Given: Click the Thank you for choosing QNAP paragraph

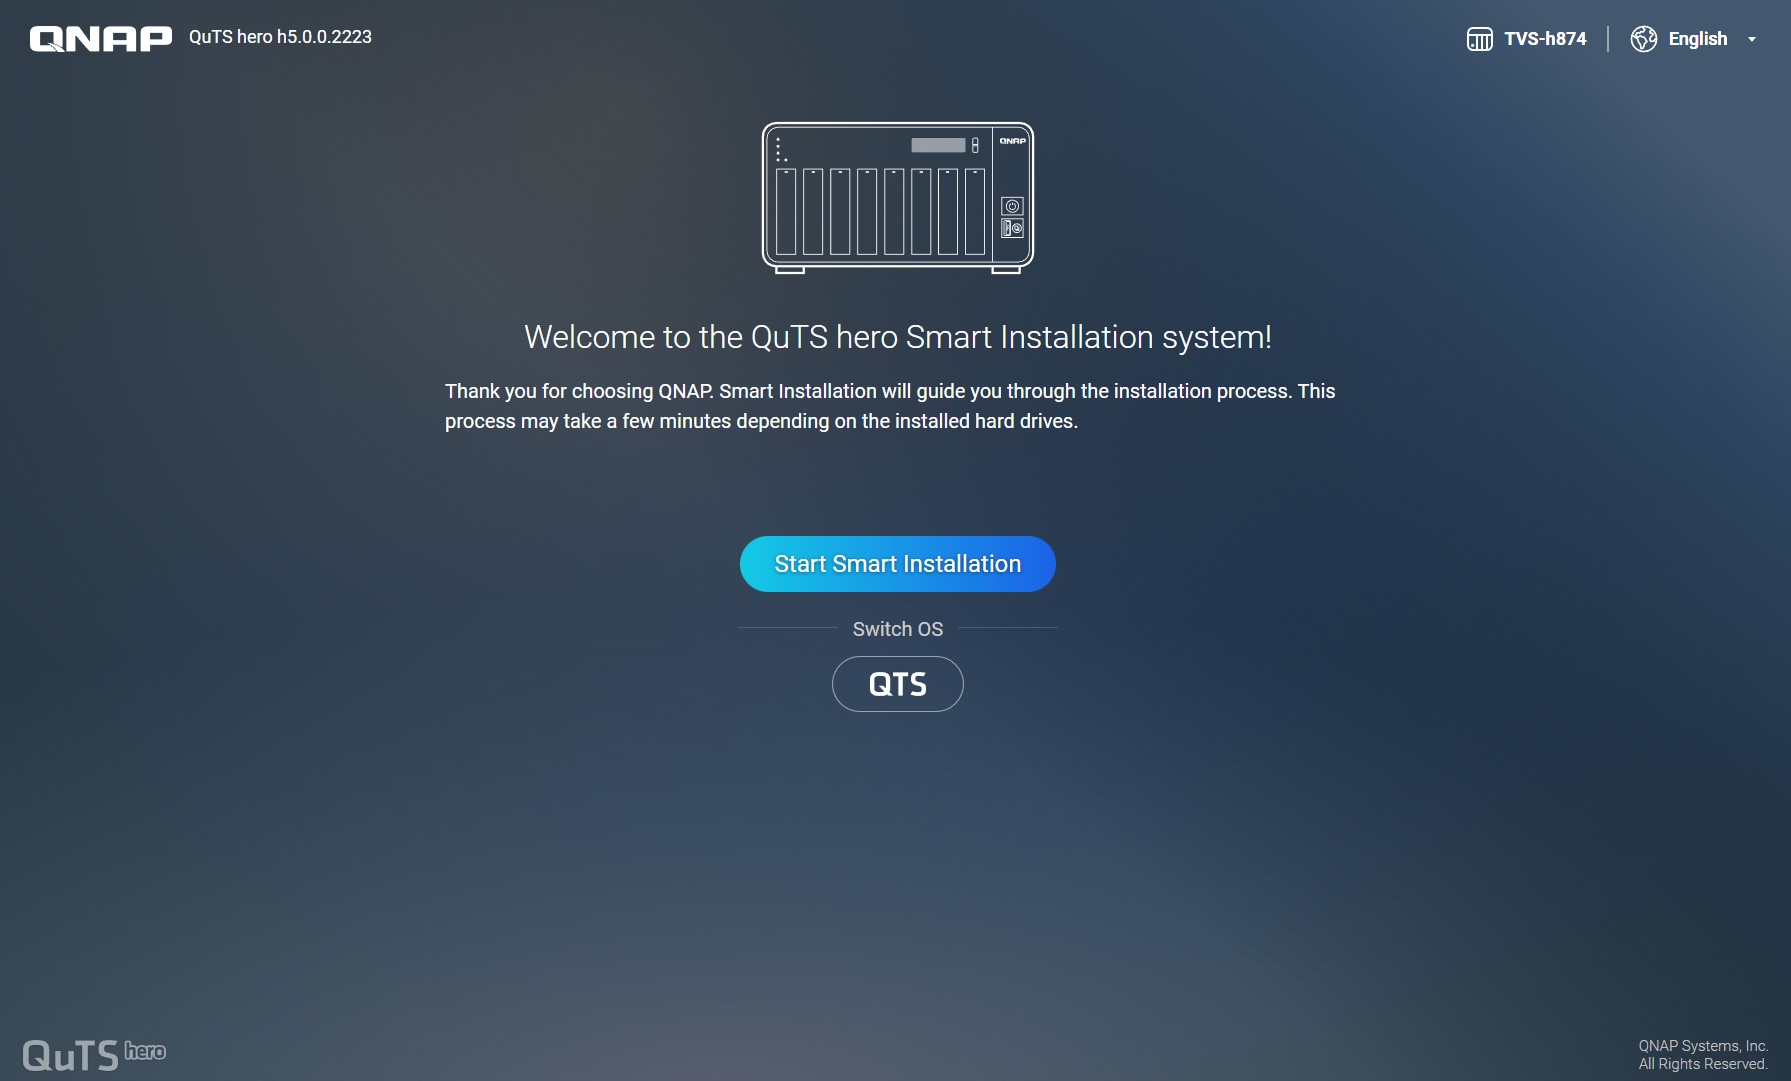Looking at the screenshot, I should 890,406.
